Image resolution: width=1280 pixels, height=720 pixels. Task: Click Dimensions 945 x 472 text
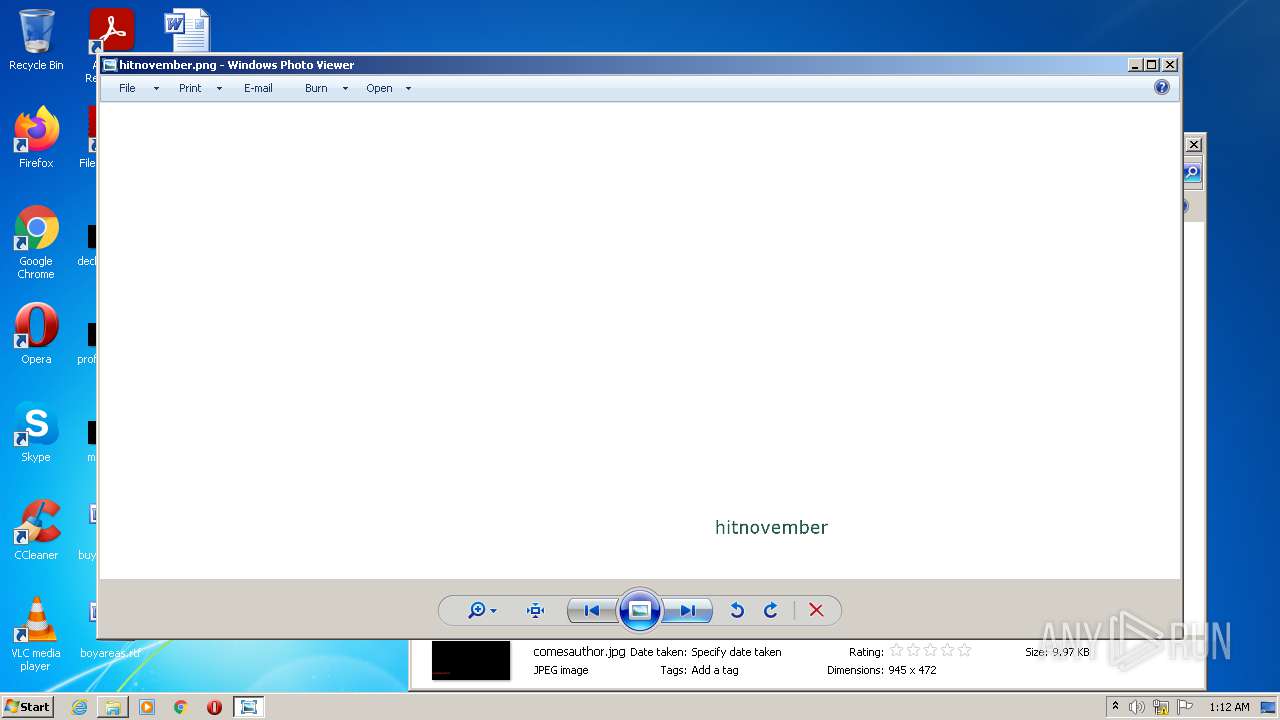click(882, 670)
